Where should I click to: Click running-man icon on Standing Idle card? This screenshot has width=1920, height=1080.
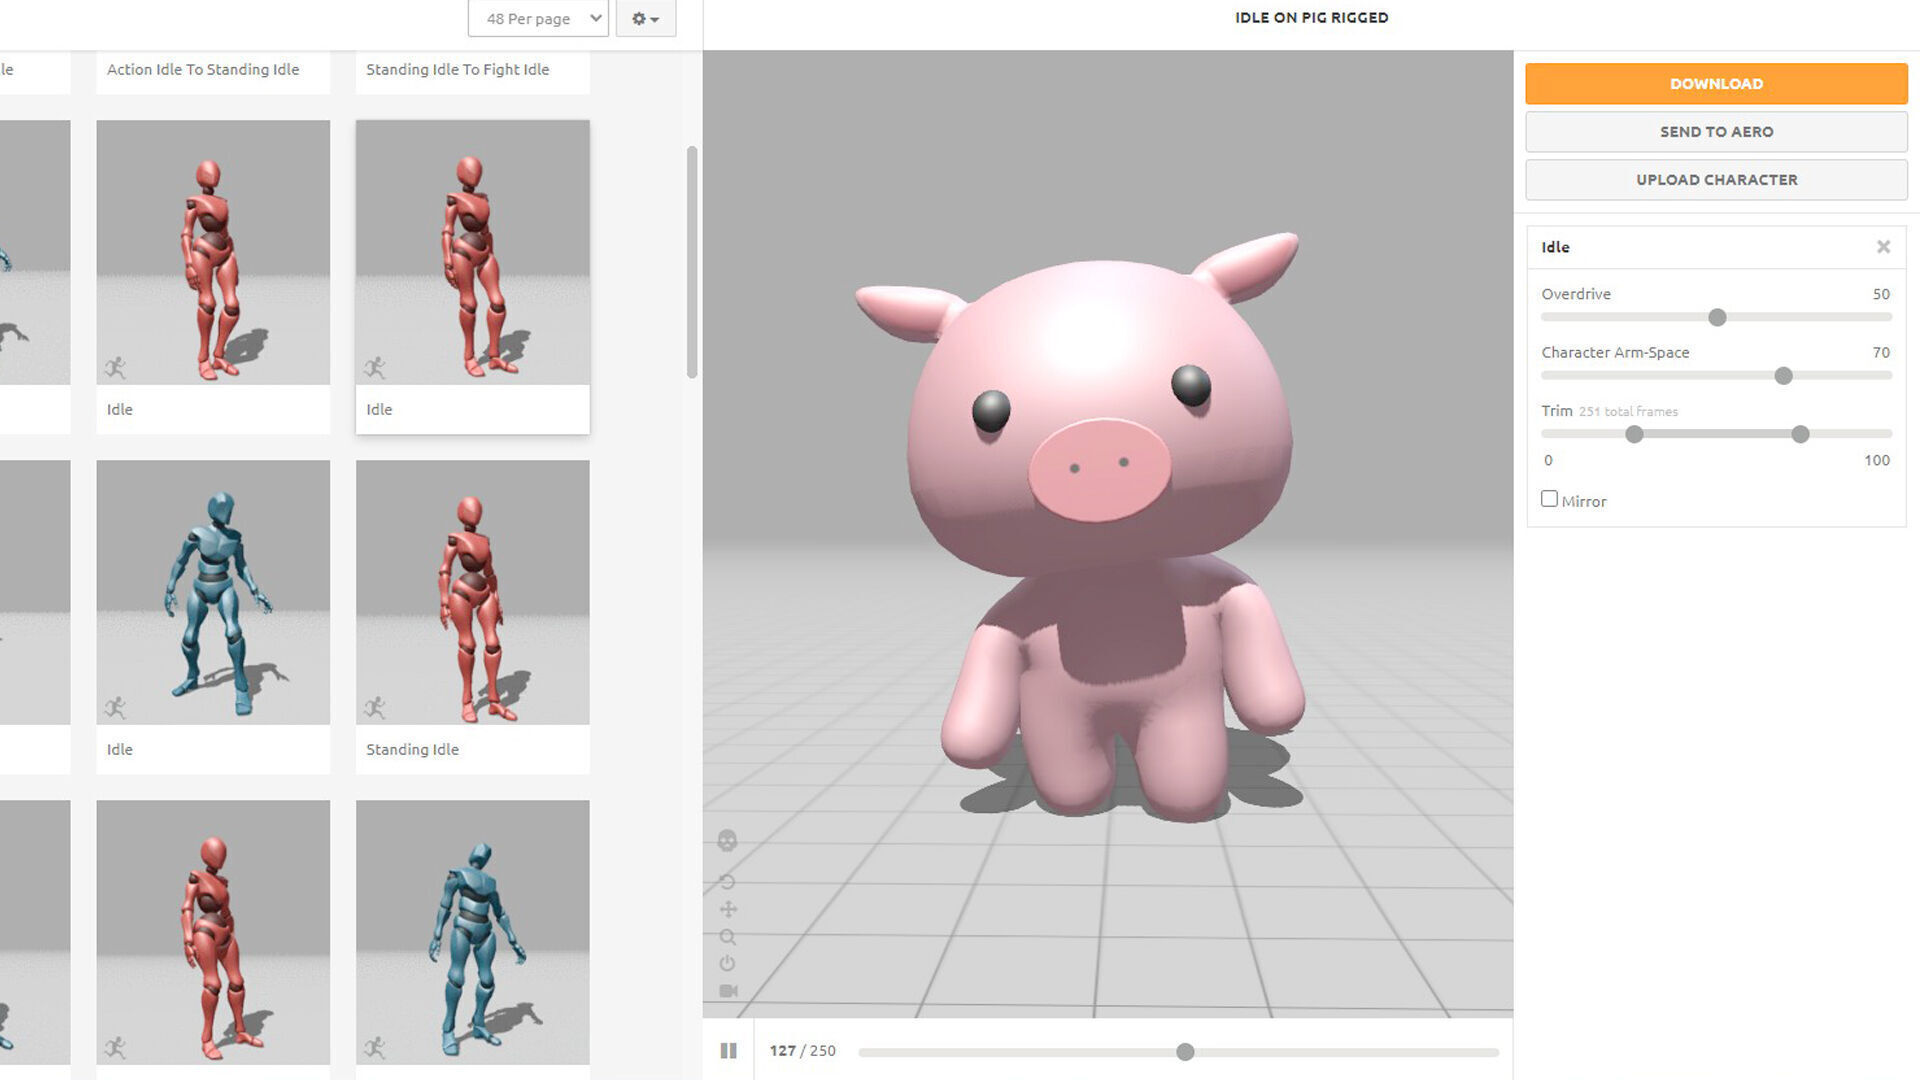(375, 708)
